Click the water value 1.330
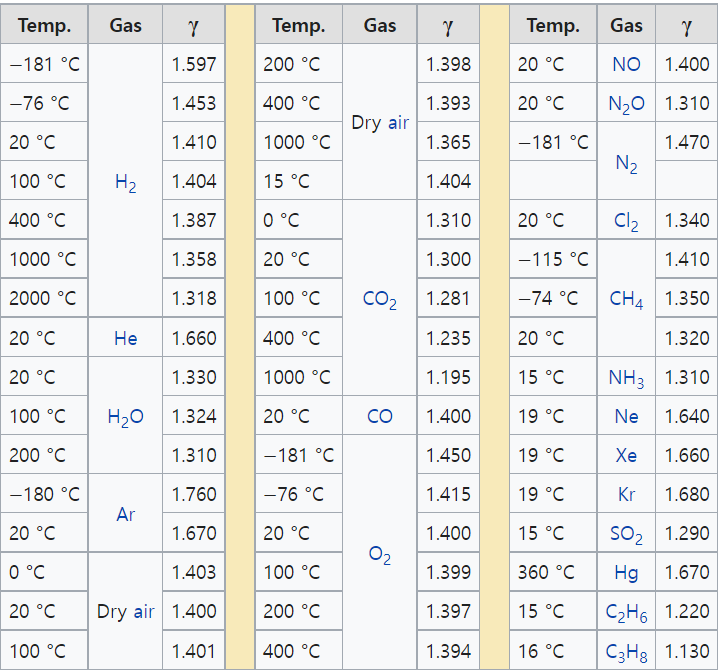 (x=194, y=377)
